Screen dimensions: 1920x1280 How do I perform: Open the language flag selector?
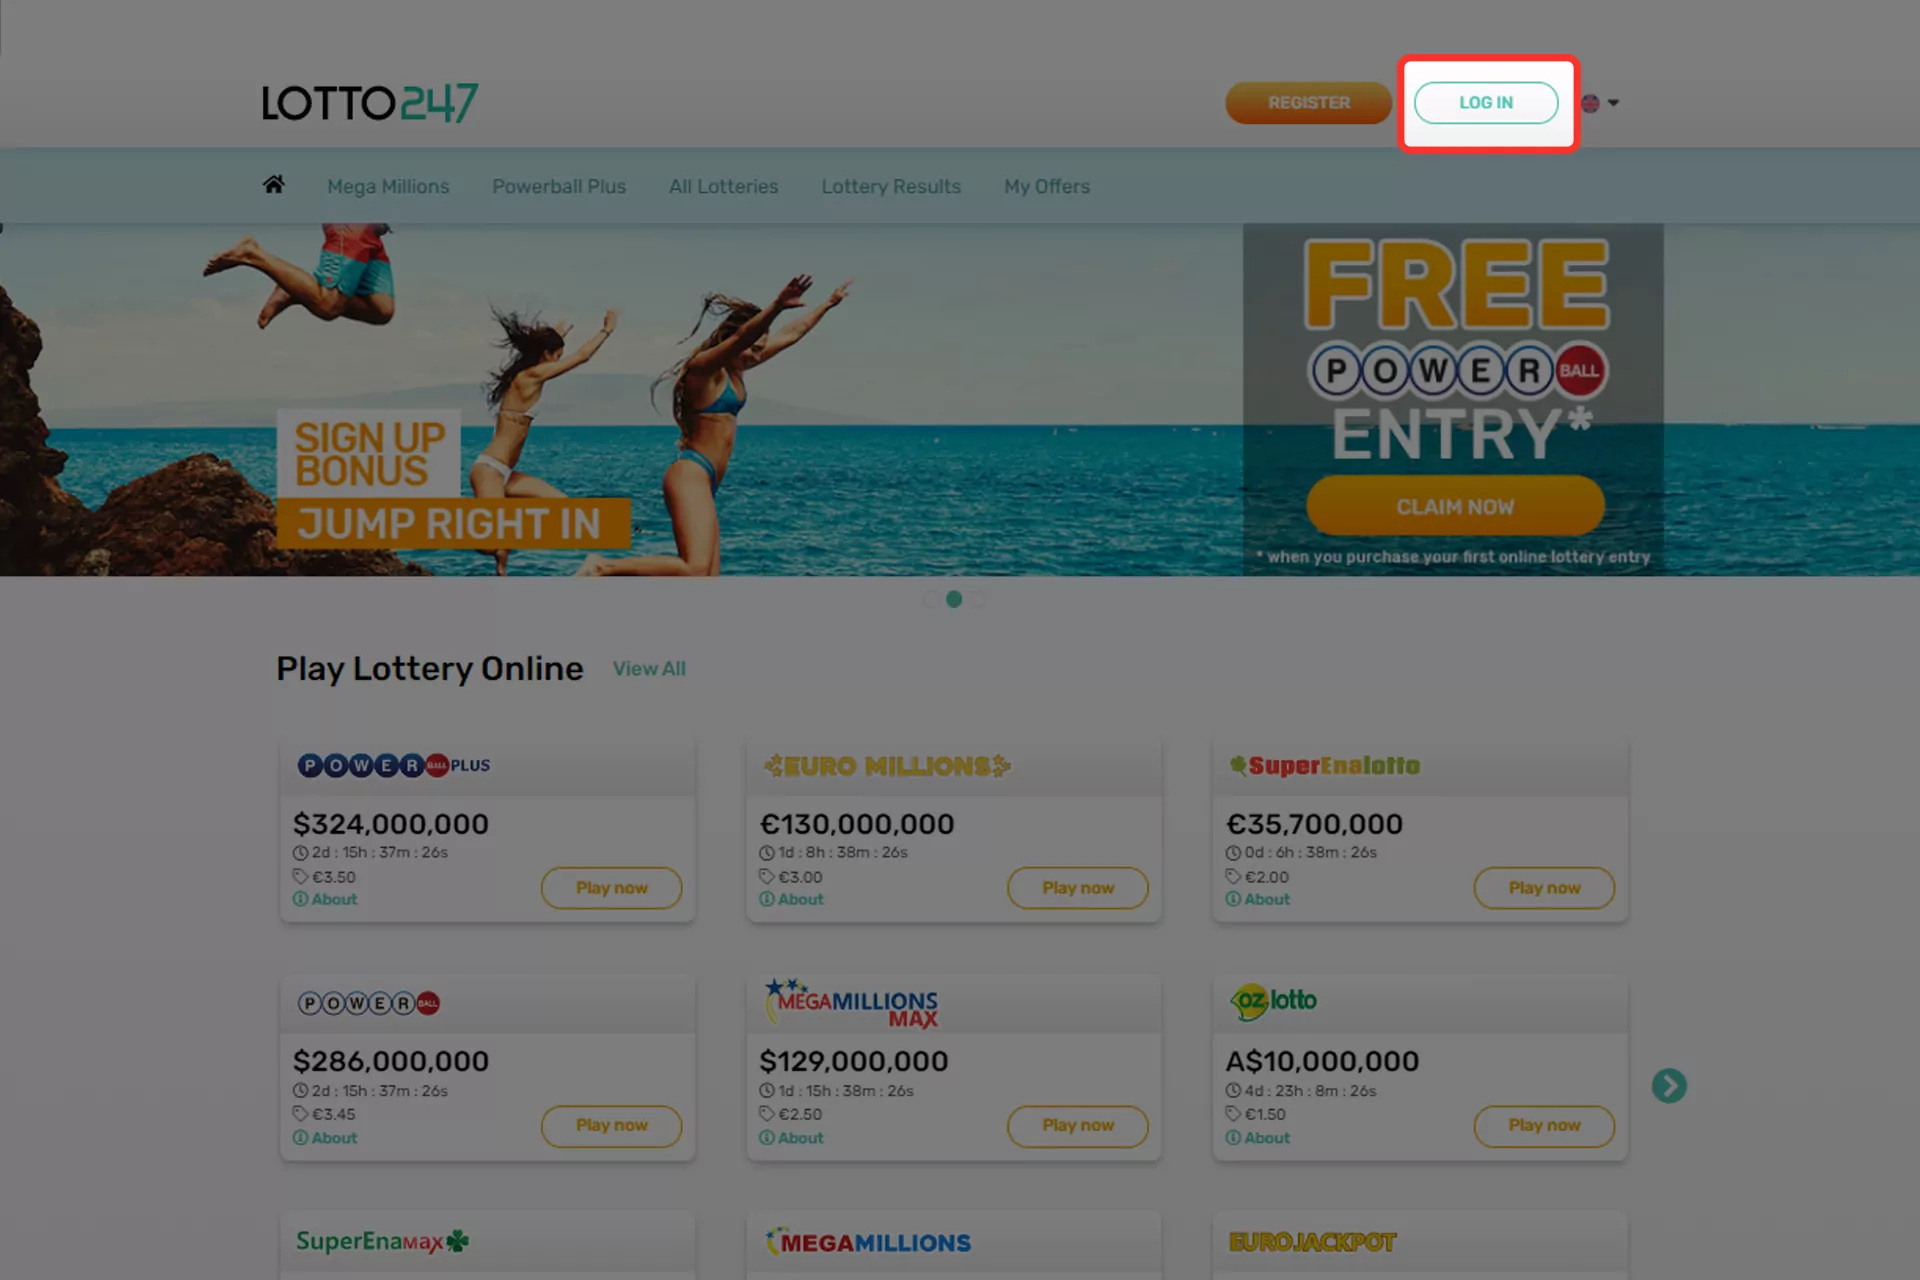1600,103
